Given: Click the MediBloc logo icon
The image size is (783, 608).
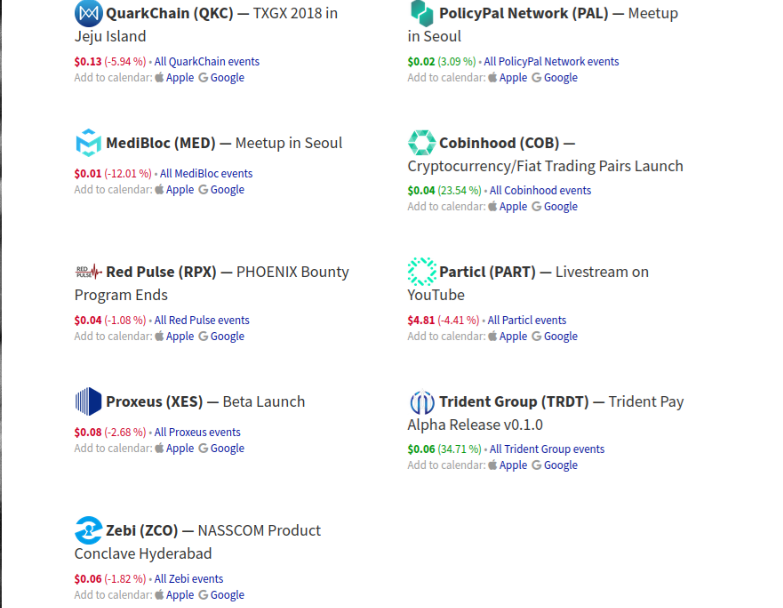Looking at the screenshot, I should pyautogui.click(x=88, y=143).
